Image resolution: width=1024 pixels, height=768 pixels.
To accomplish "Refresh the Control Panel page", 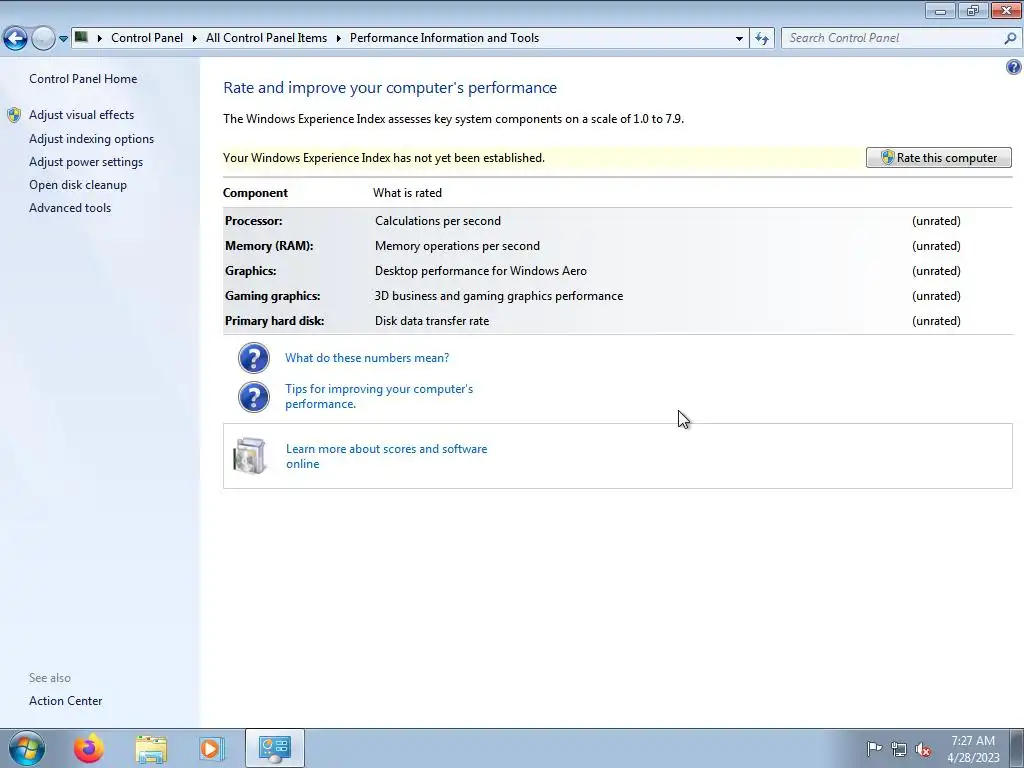I will click(761, 38).
